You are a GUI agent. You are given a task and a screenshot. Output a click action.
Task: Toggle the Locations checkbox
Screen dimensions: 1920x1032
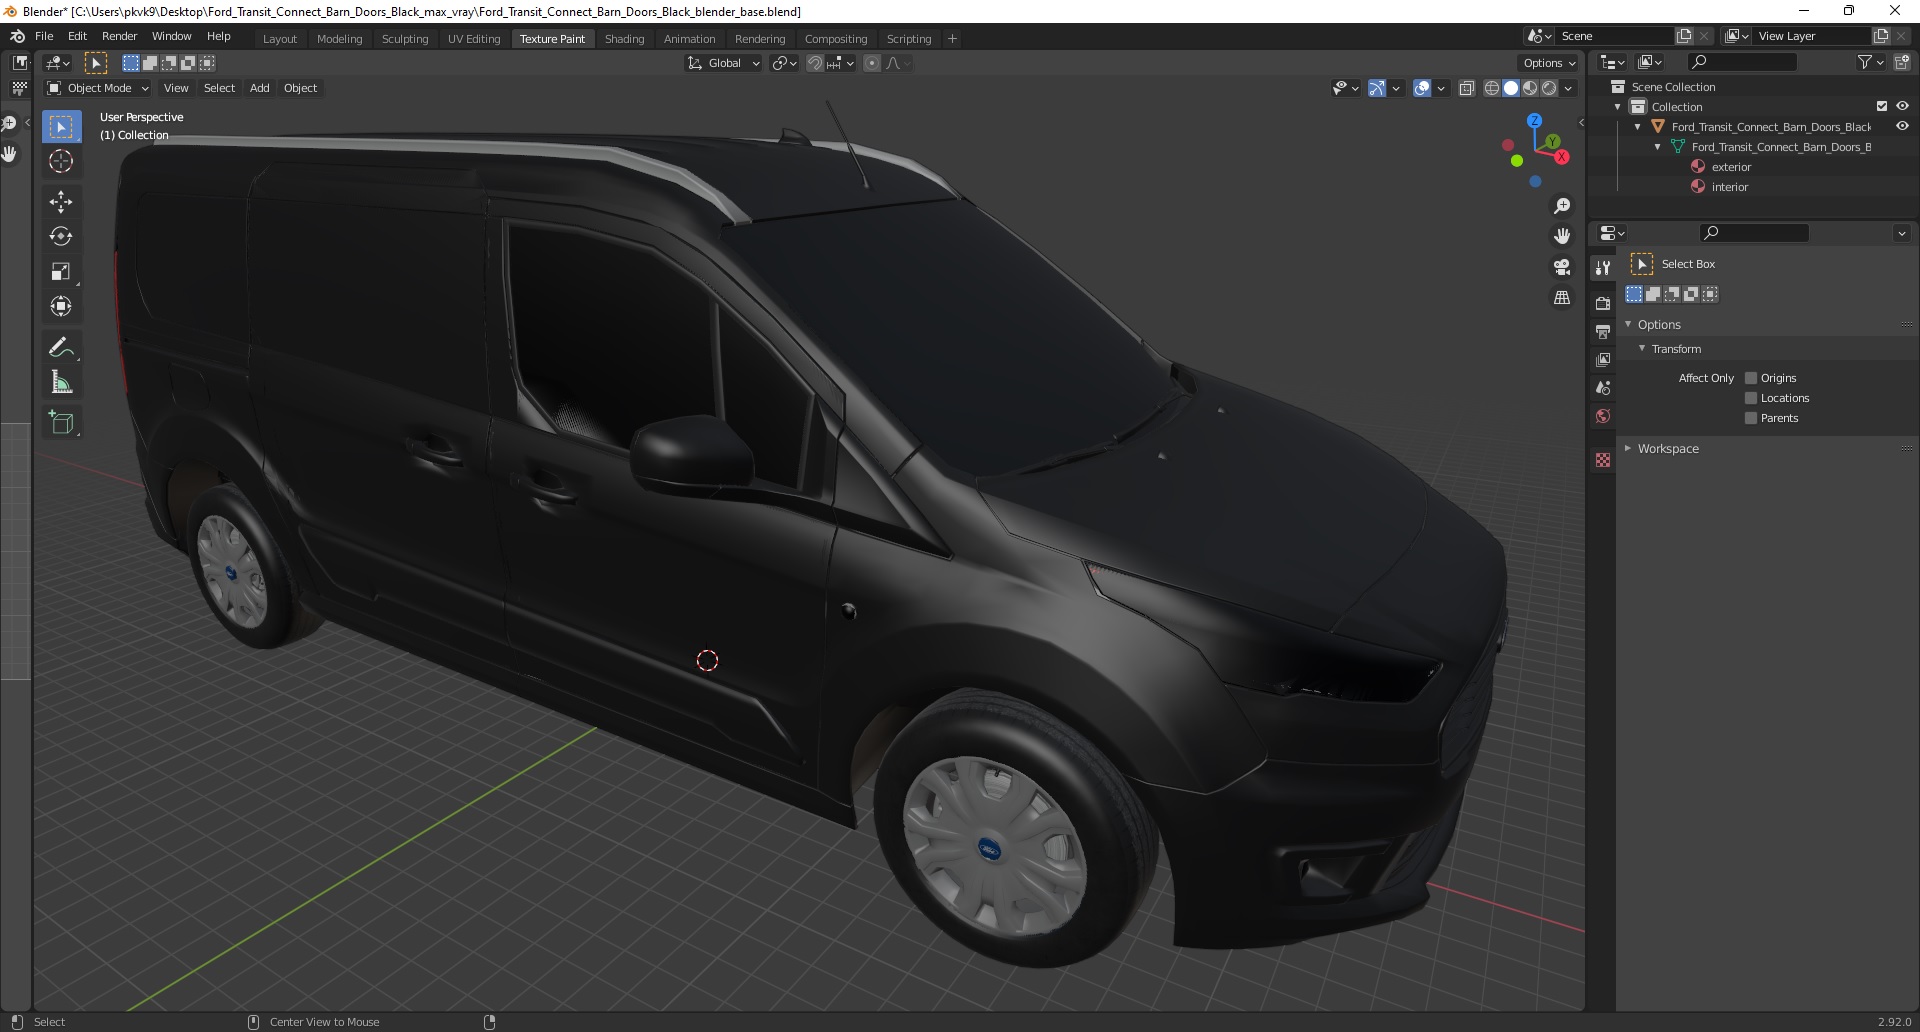(1751, 398)
